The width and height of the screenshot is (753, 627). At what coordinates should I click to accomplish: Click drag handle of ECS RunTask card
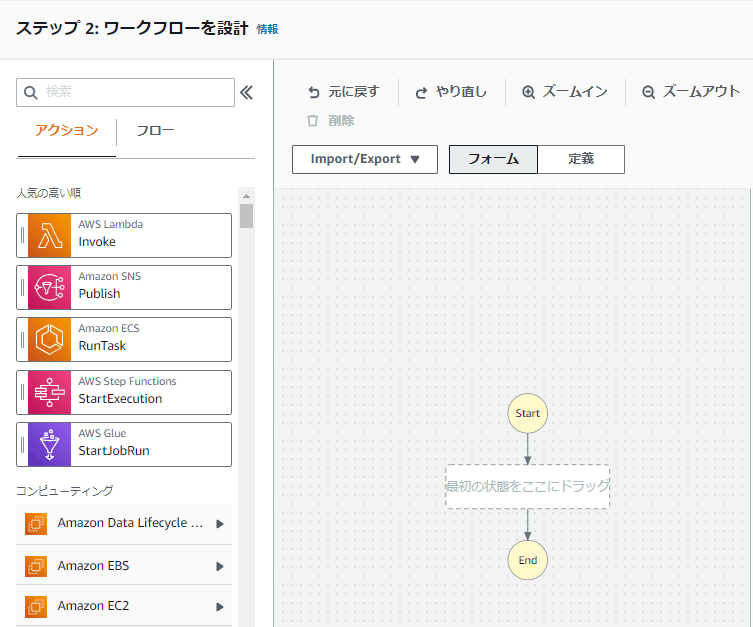[x=22, y=339]
